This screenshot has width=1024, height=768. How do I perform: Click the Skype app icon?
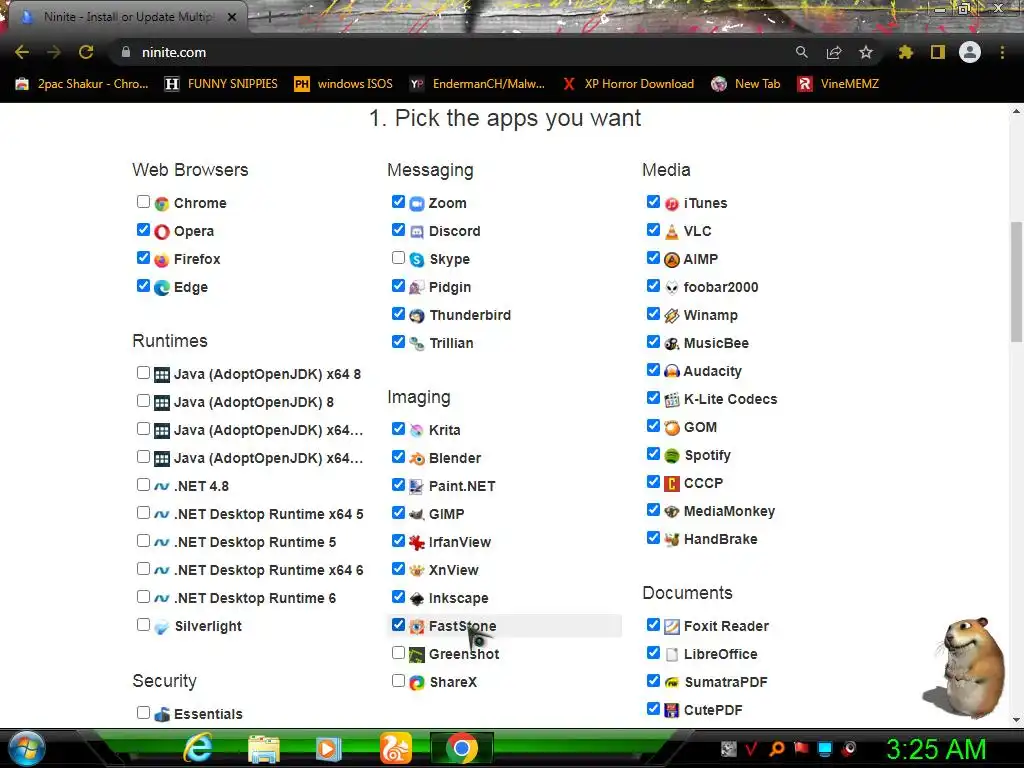417,260
